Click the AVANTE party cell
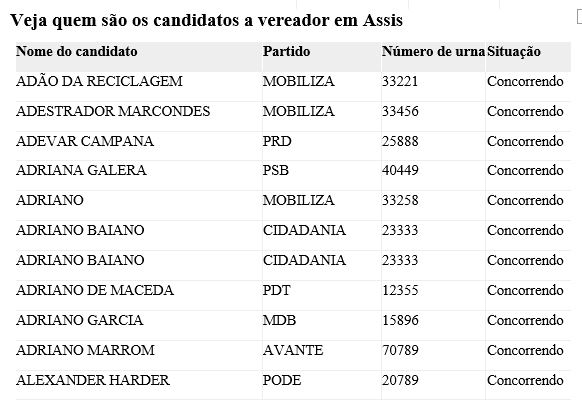 [x=293, y=350]
